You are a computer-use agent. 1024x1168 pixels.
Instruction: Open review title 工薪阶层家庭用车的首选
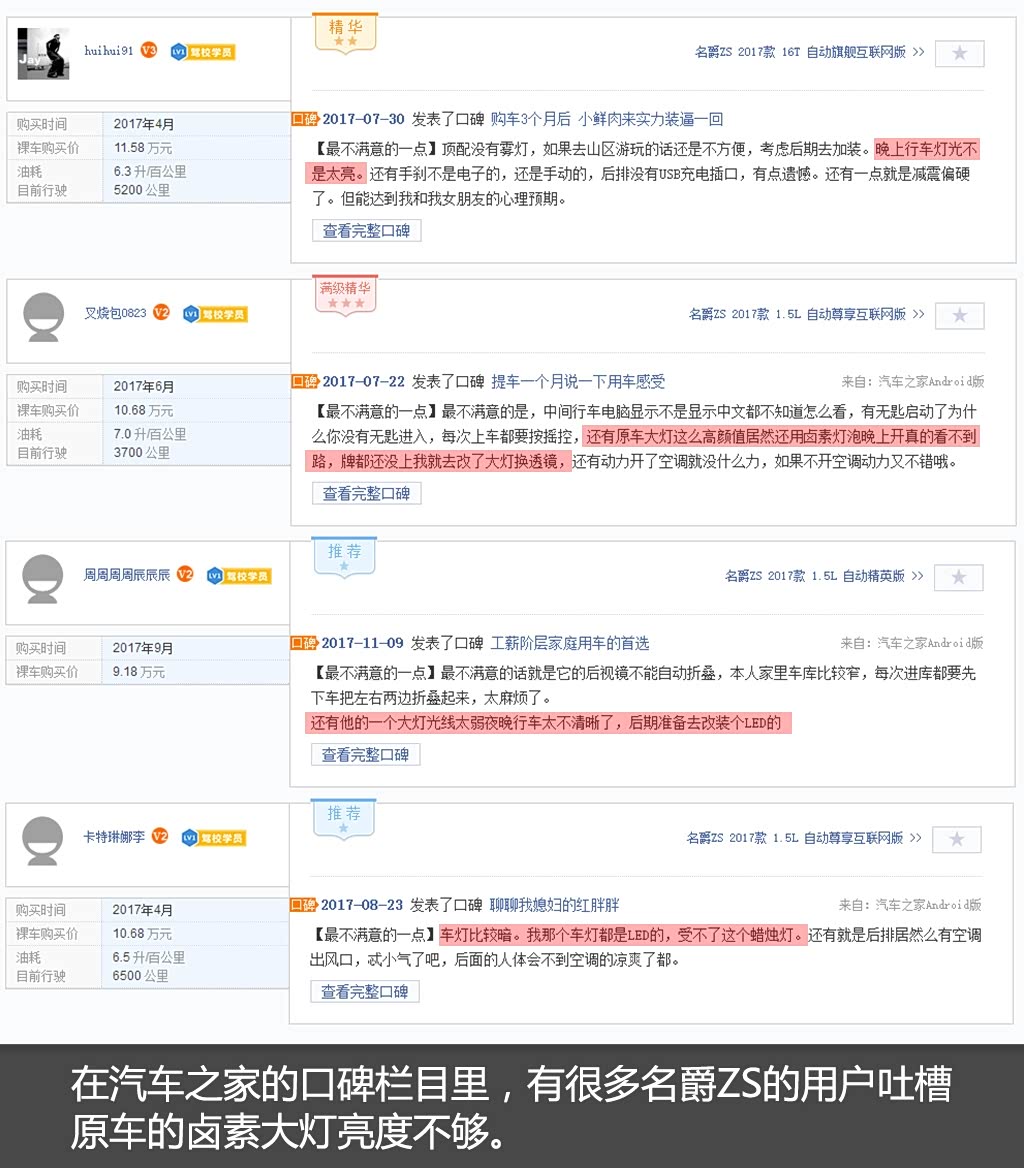569,643
